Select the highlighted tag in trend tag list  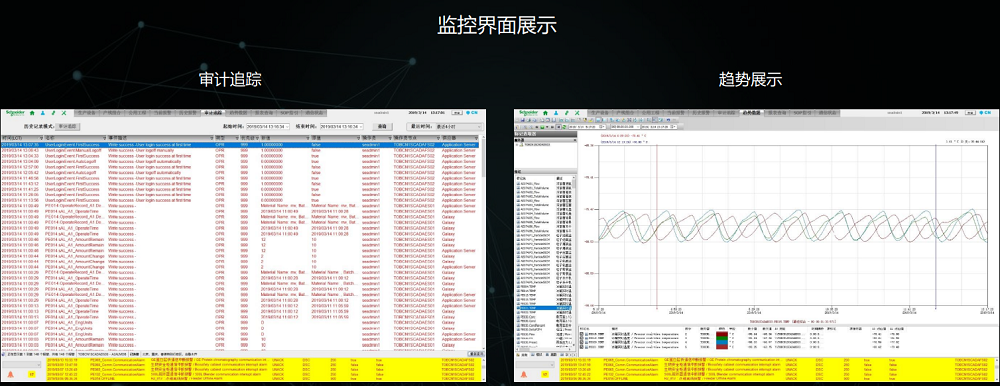pos(543,308)
